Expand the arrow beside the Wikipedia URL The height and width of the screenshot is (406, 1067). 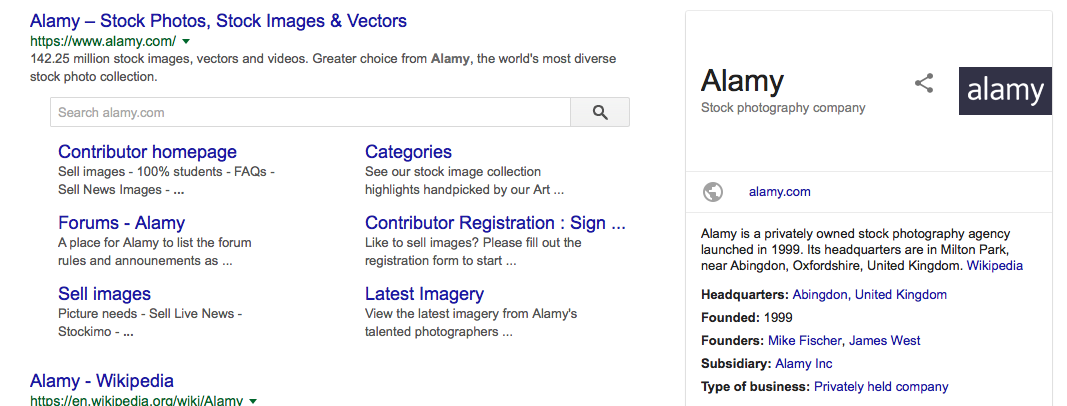point(253,401)
